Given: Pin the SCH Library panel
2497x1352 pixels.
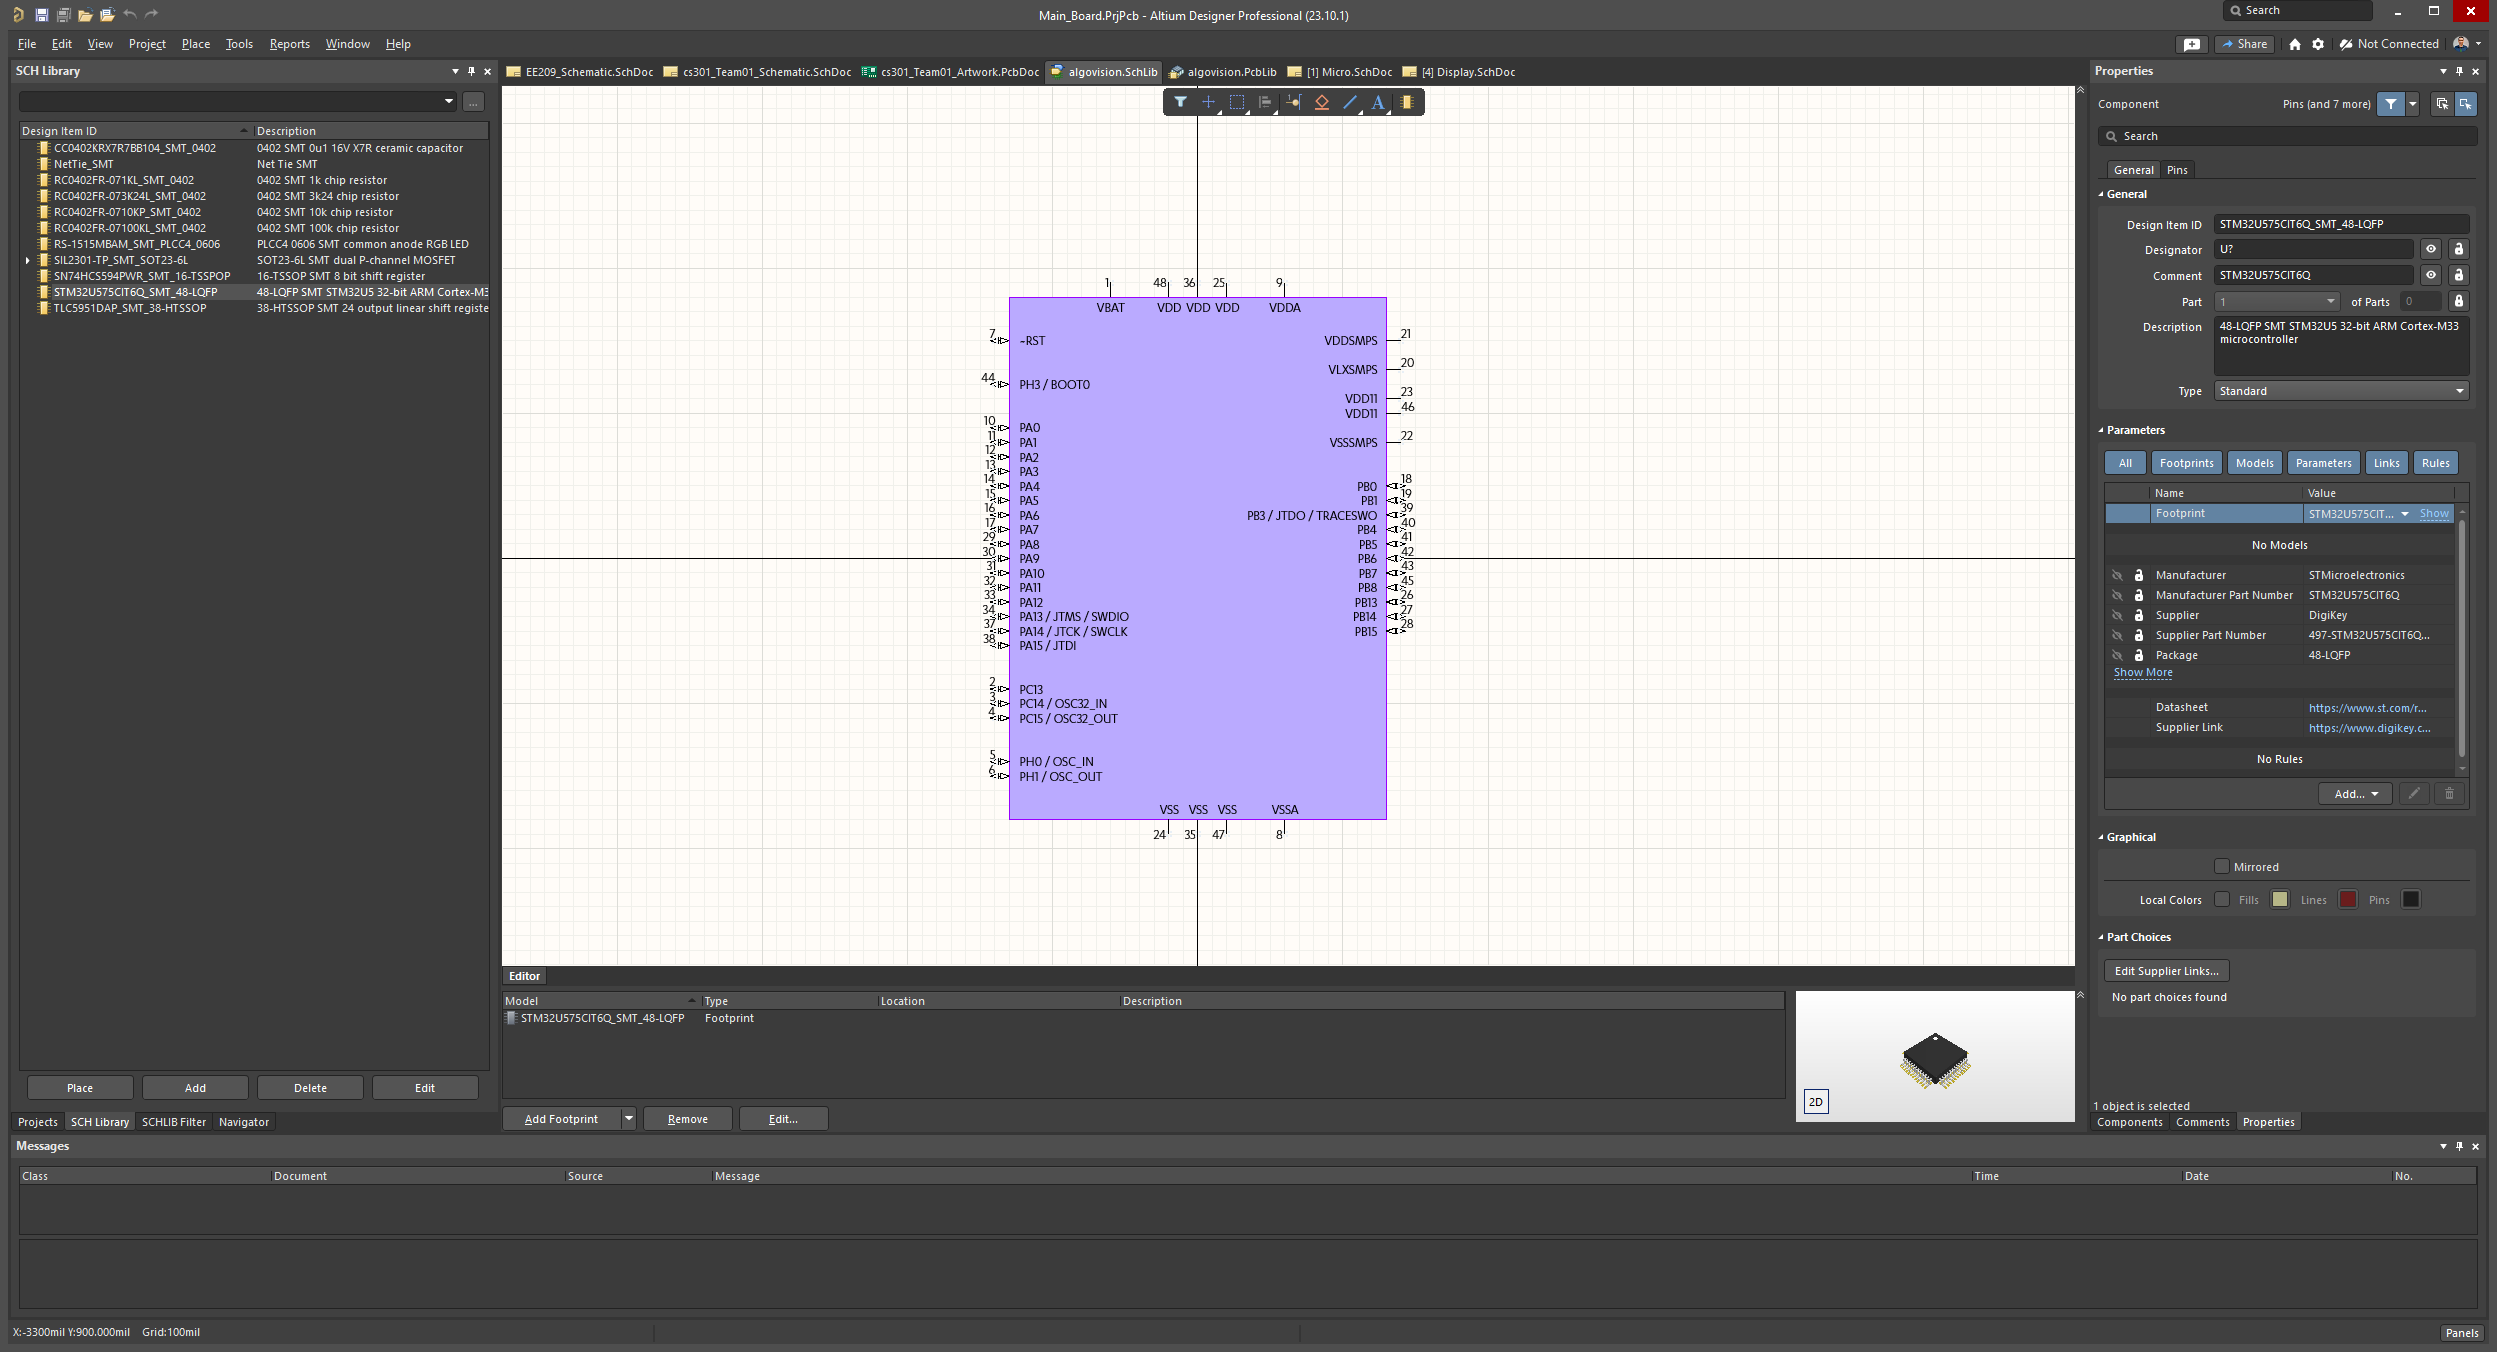Looking at the screenshot, I should [472, 71].
